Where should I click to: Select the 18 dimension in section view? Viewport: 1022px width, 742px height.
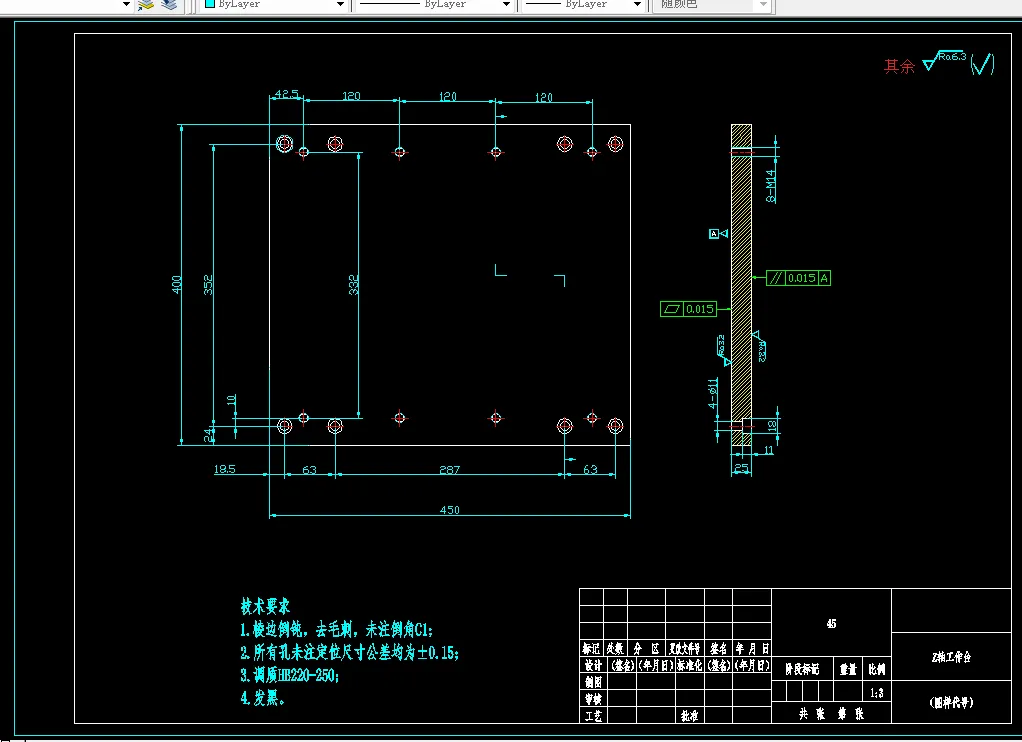tap(772, 425)
